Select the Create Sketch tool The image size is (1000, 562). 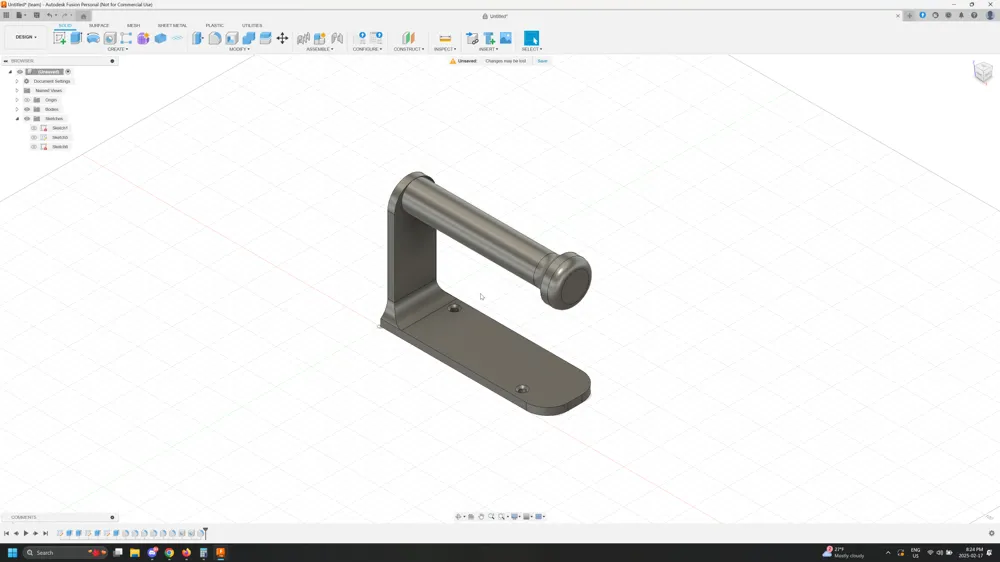[59, 38]
